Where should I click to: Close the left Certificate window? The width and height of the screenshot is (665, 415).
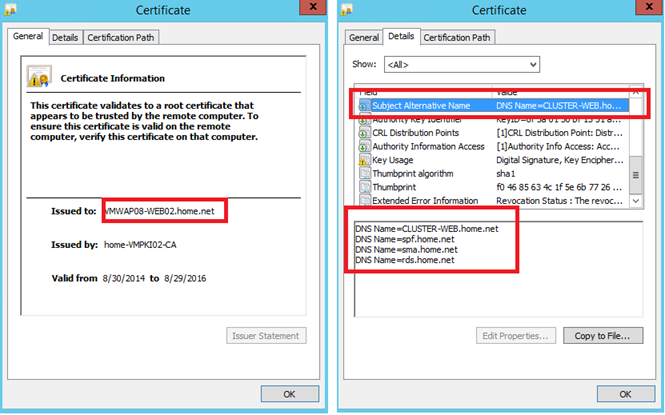(313, 7)
